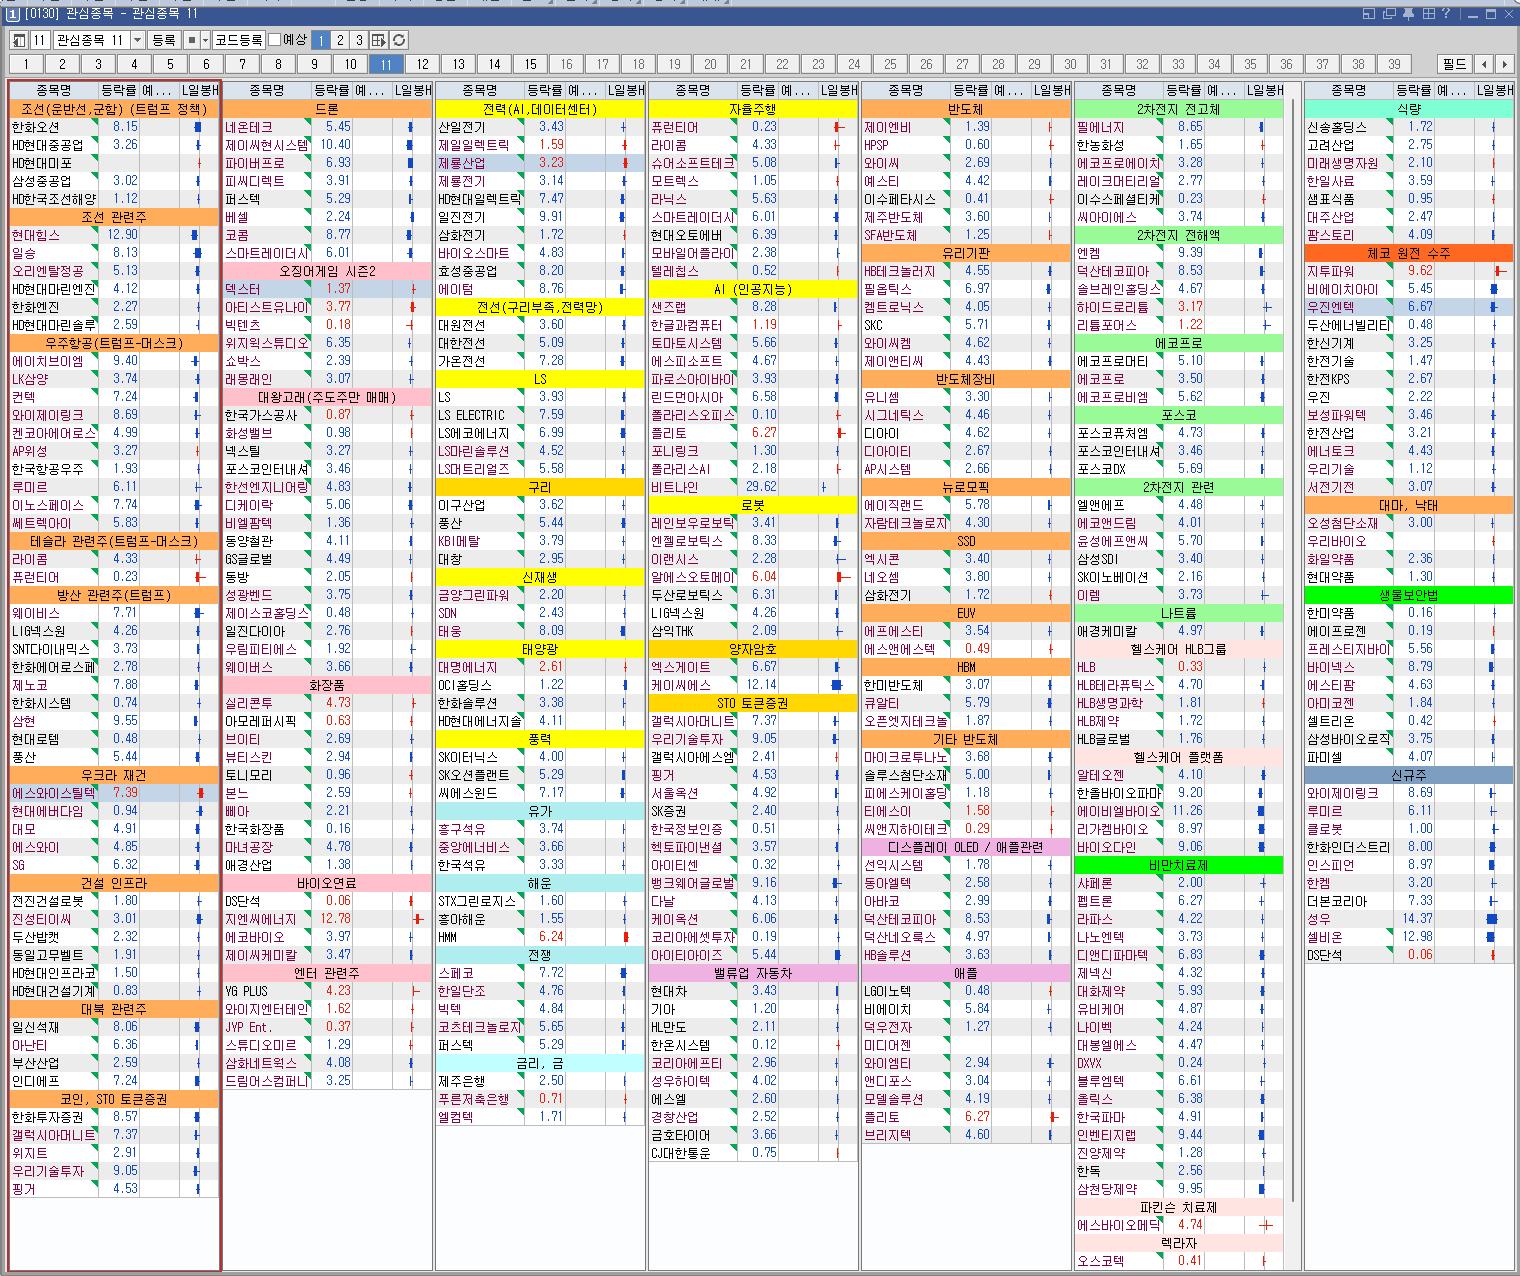This screenshot has width=1520, height=1276.
Task: Click the watchlist number field showing 11
Action: pyautogui.click(x=39, y=40)
